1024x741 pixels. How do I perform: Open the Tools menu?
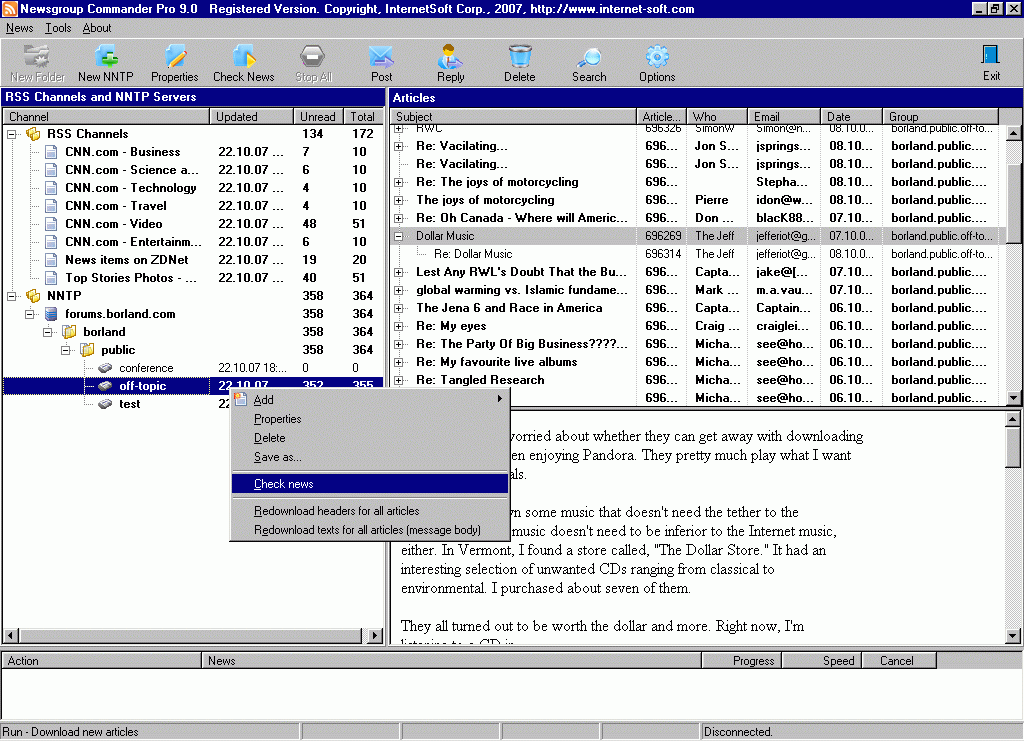click(x=58, y=28)
